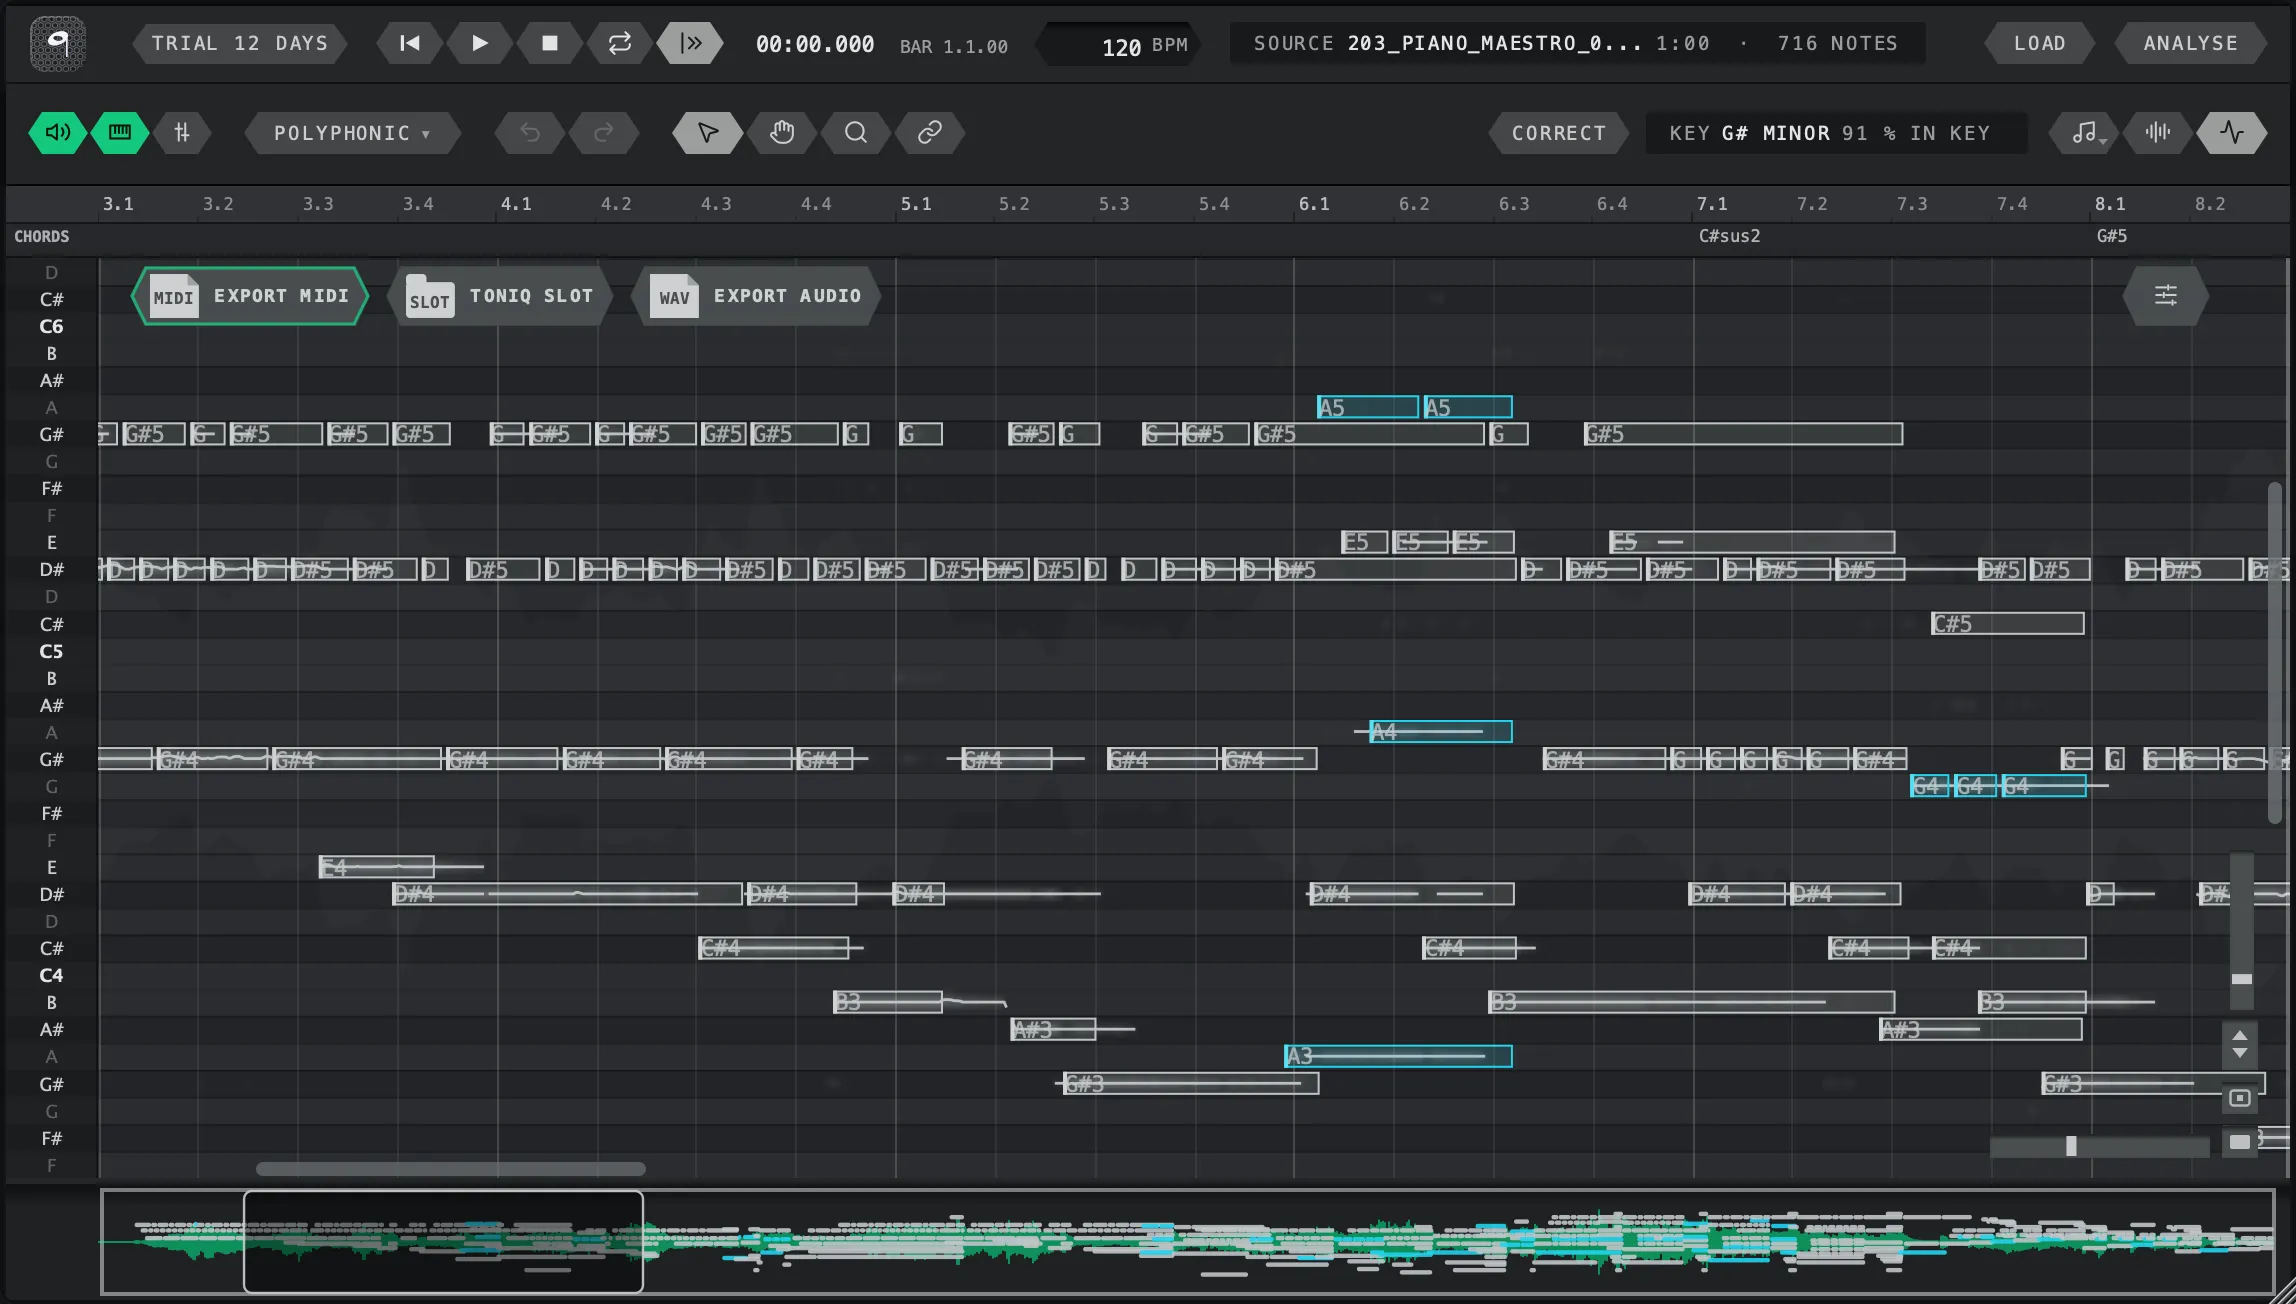The image size is (2296, 1304).
Task: Select the C#5 note block
Action: tap(2007, 624)
